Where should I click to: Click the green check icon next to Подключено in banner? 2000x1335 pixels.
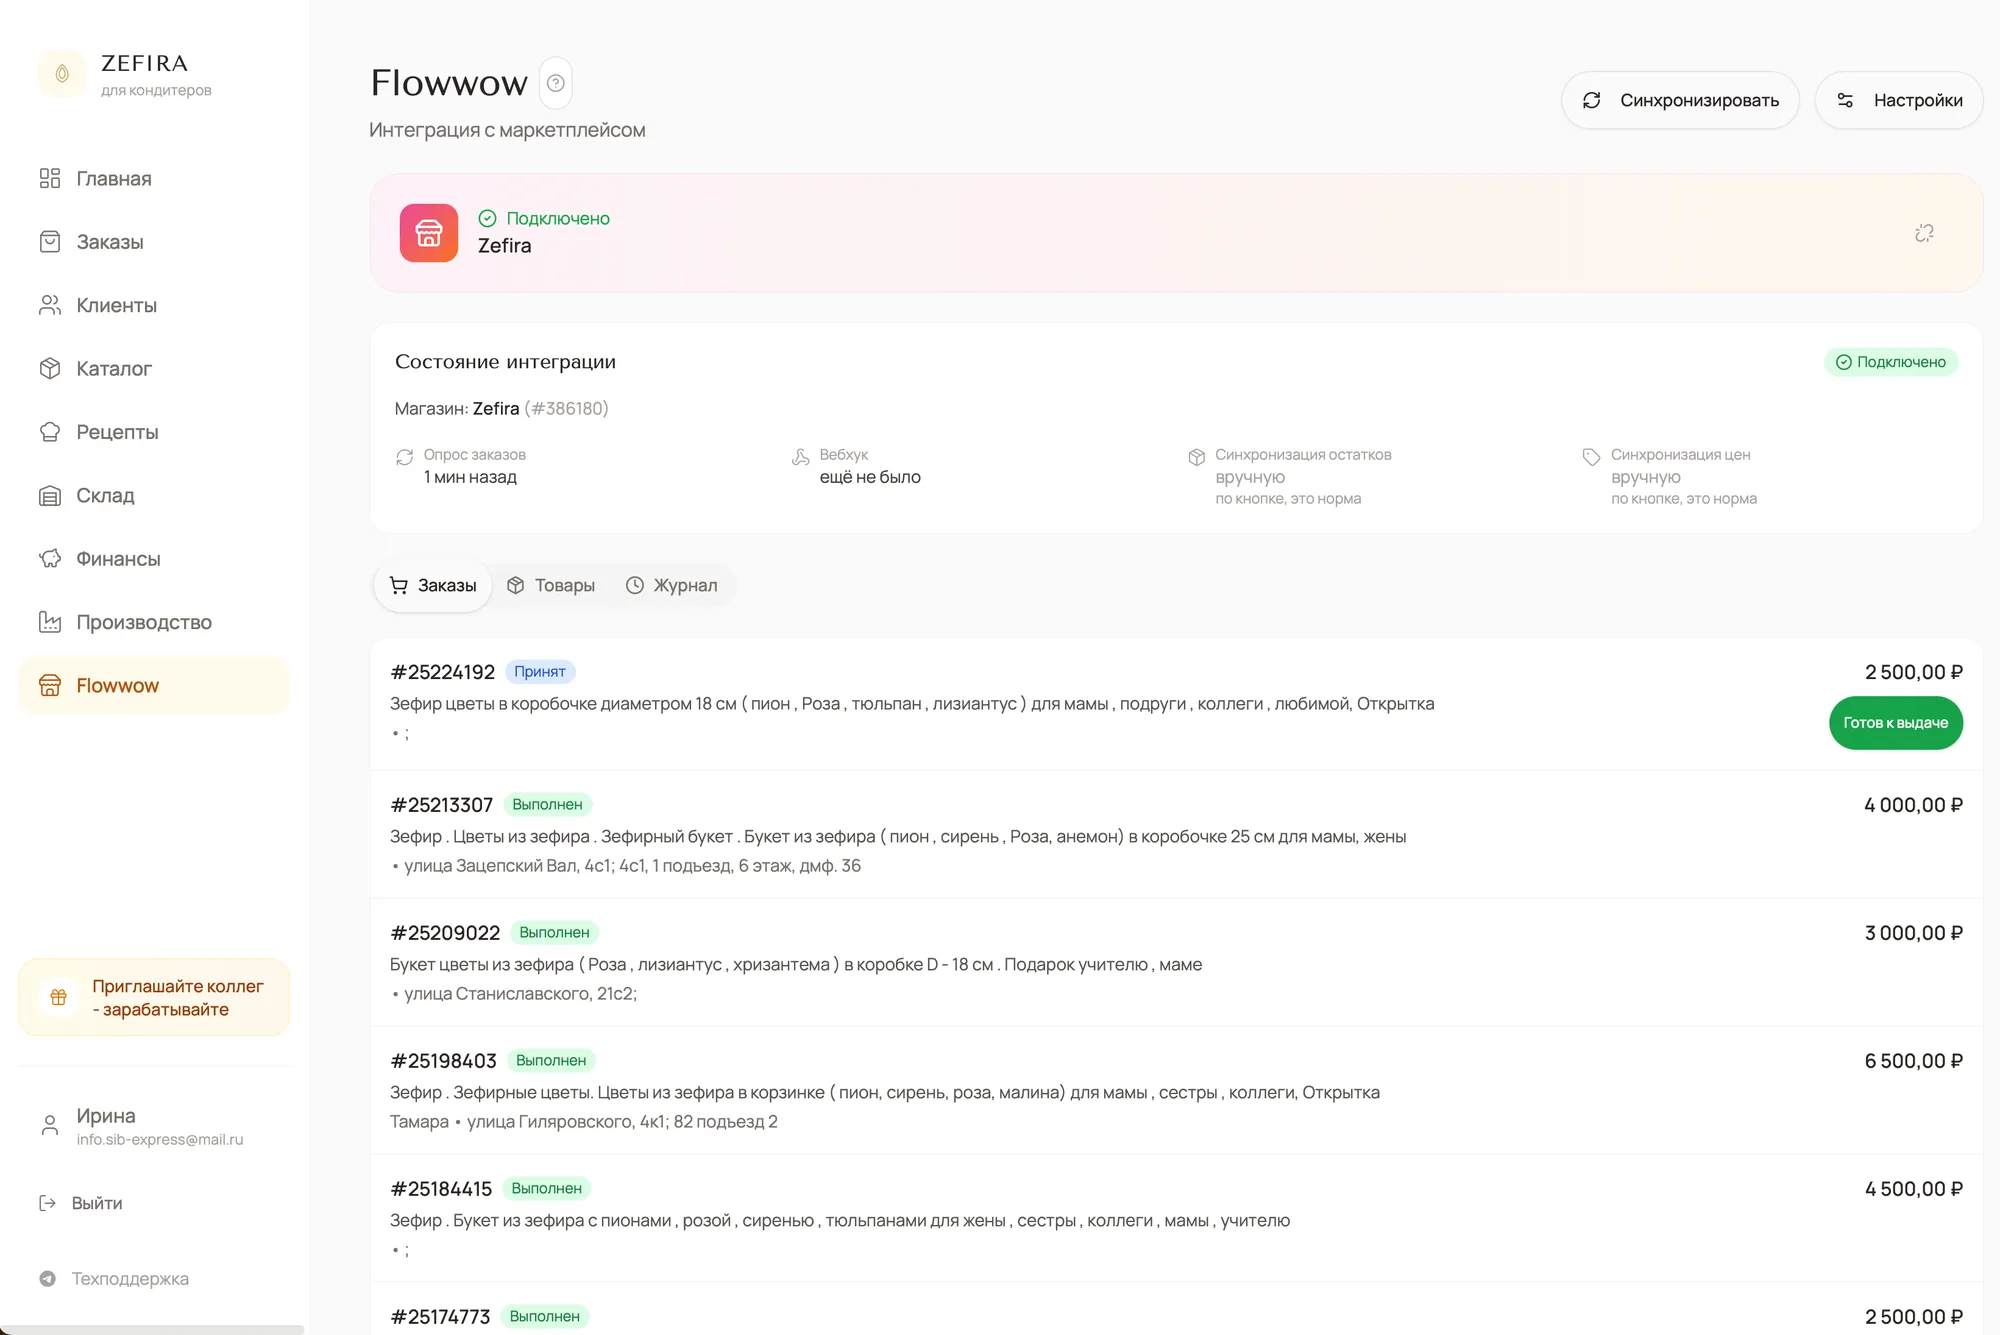(488, 218)
